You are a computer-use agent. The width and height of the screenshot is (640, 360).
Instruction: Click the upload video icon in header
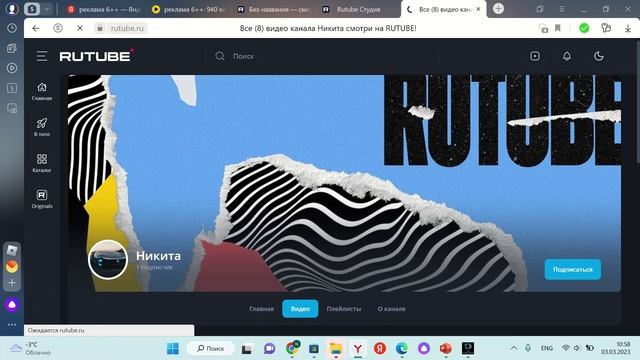[x=535, y=56]
